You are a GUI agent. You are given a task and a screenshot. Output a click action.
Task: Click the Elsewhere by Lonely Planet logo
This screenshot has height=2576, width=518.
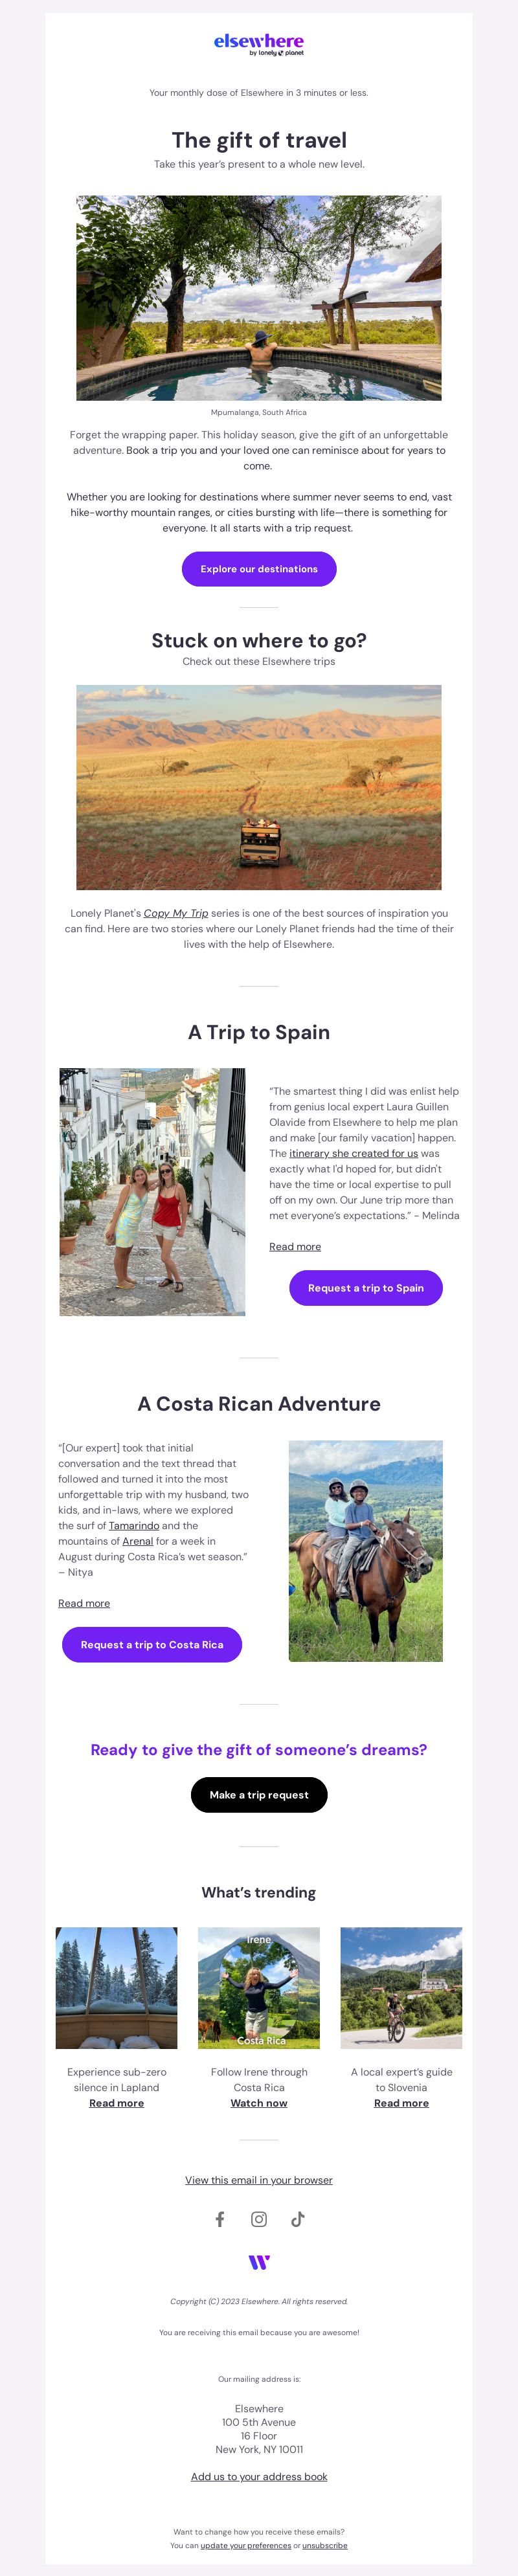tap(259, 44)
